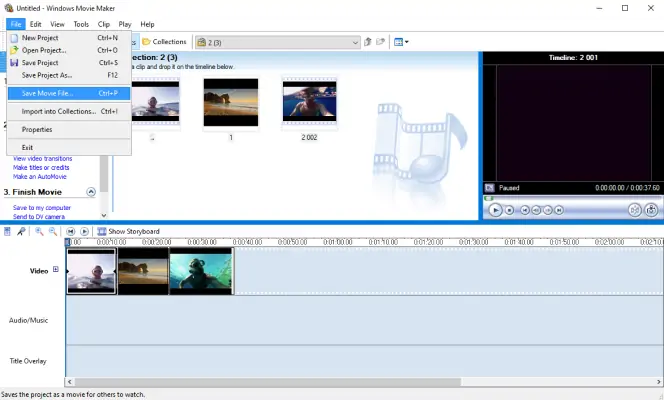Click the timeline ruler at 0:01:00.00
The height and width of the screenshot is (400, 664).
click(x=338, y=242)
